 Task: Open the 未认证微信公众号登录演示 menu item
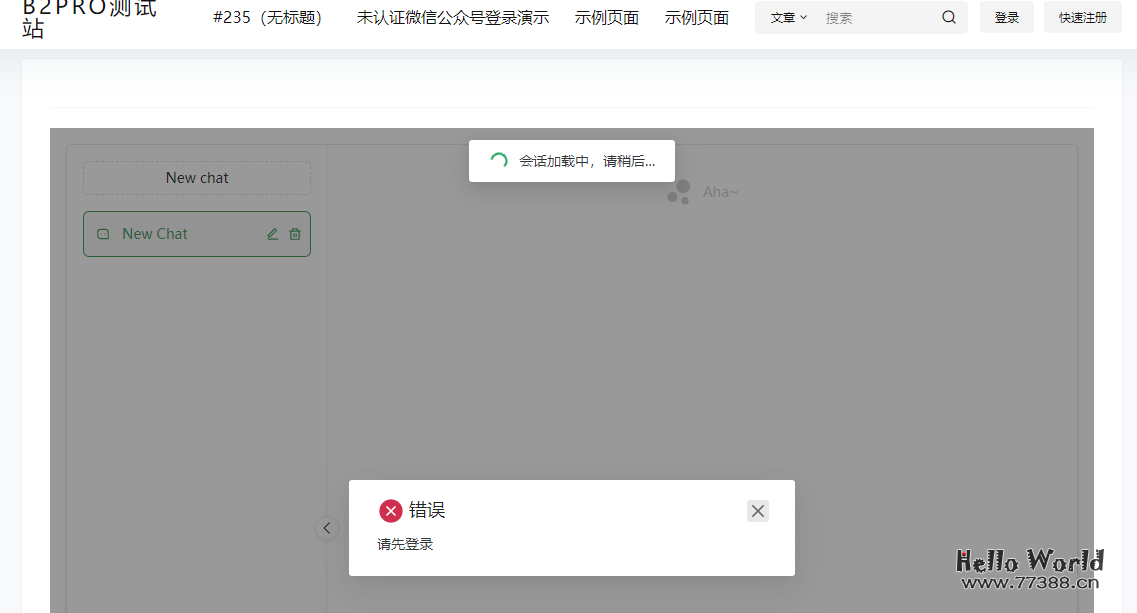click(x=452, y=17)
